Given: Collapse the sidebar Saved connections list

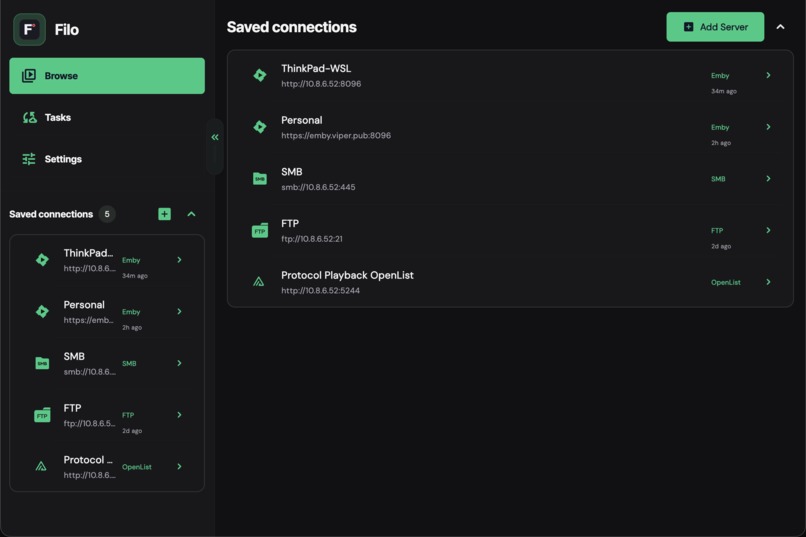Looking at the screenshot, I should pos(191,214).
